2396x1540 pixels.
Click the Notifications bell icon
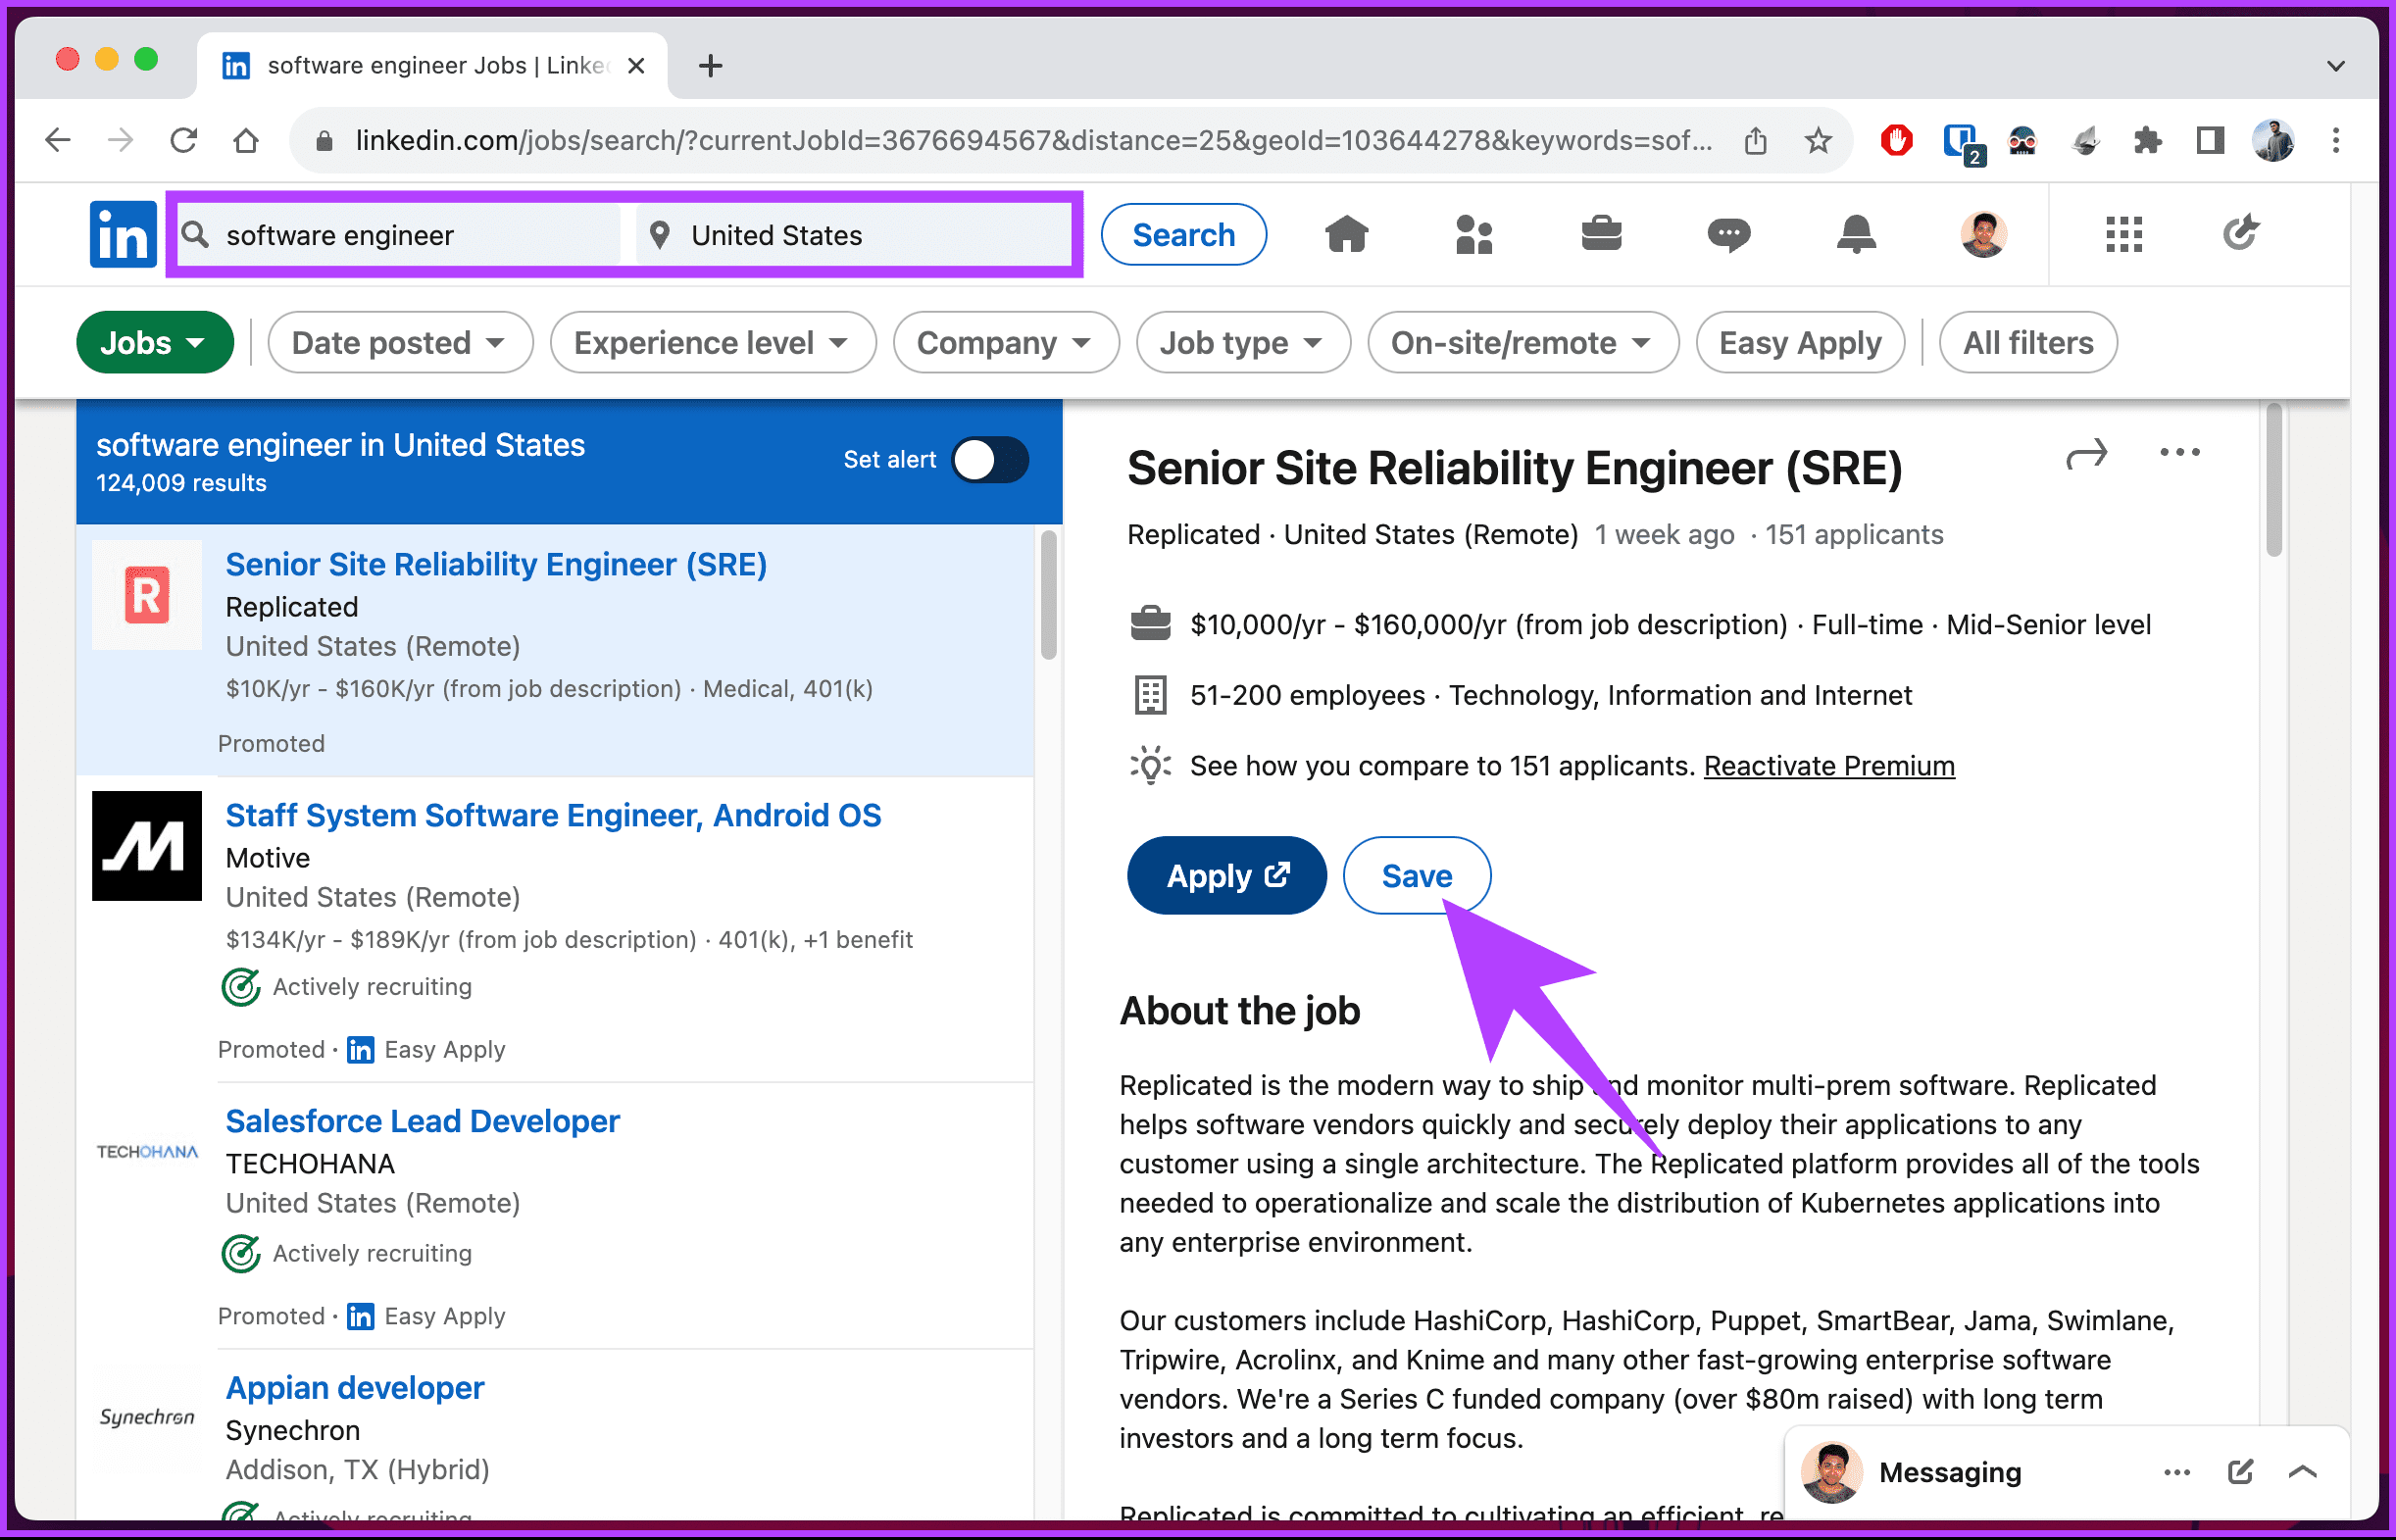(1857, 234)
